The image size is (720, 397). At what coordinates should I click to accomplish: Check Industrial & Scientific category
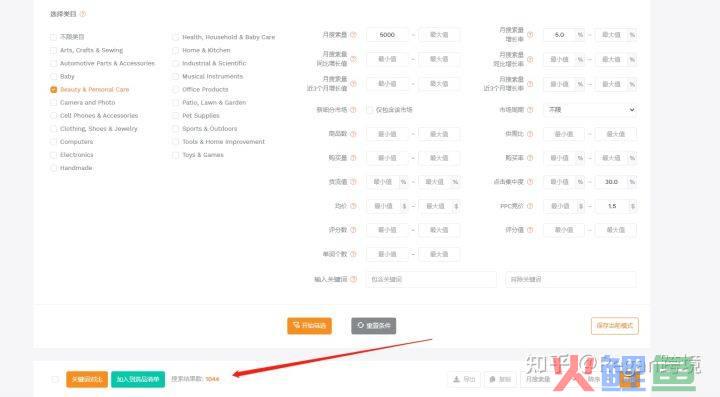[175, 63]
